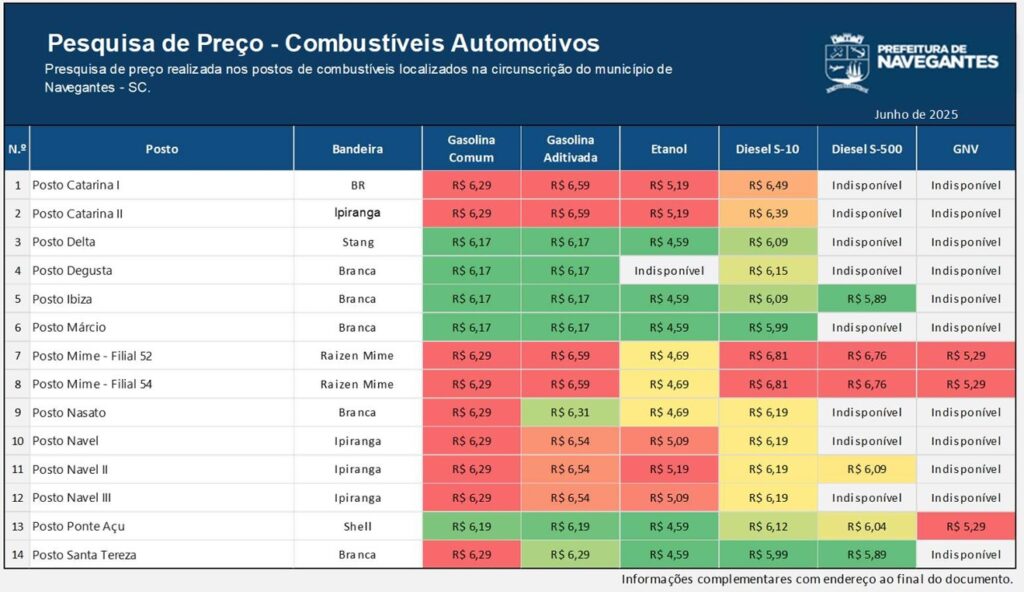The image size is (1024, 592).
Task: Select the 'Gasolina Comum' column header
Action: coord(471,148)
